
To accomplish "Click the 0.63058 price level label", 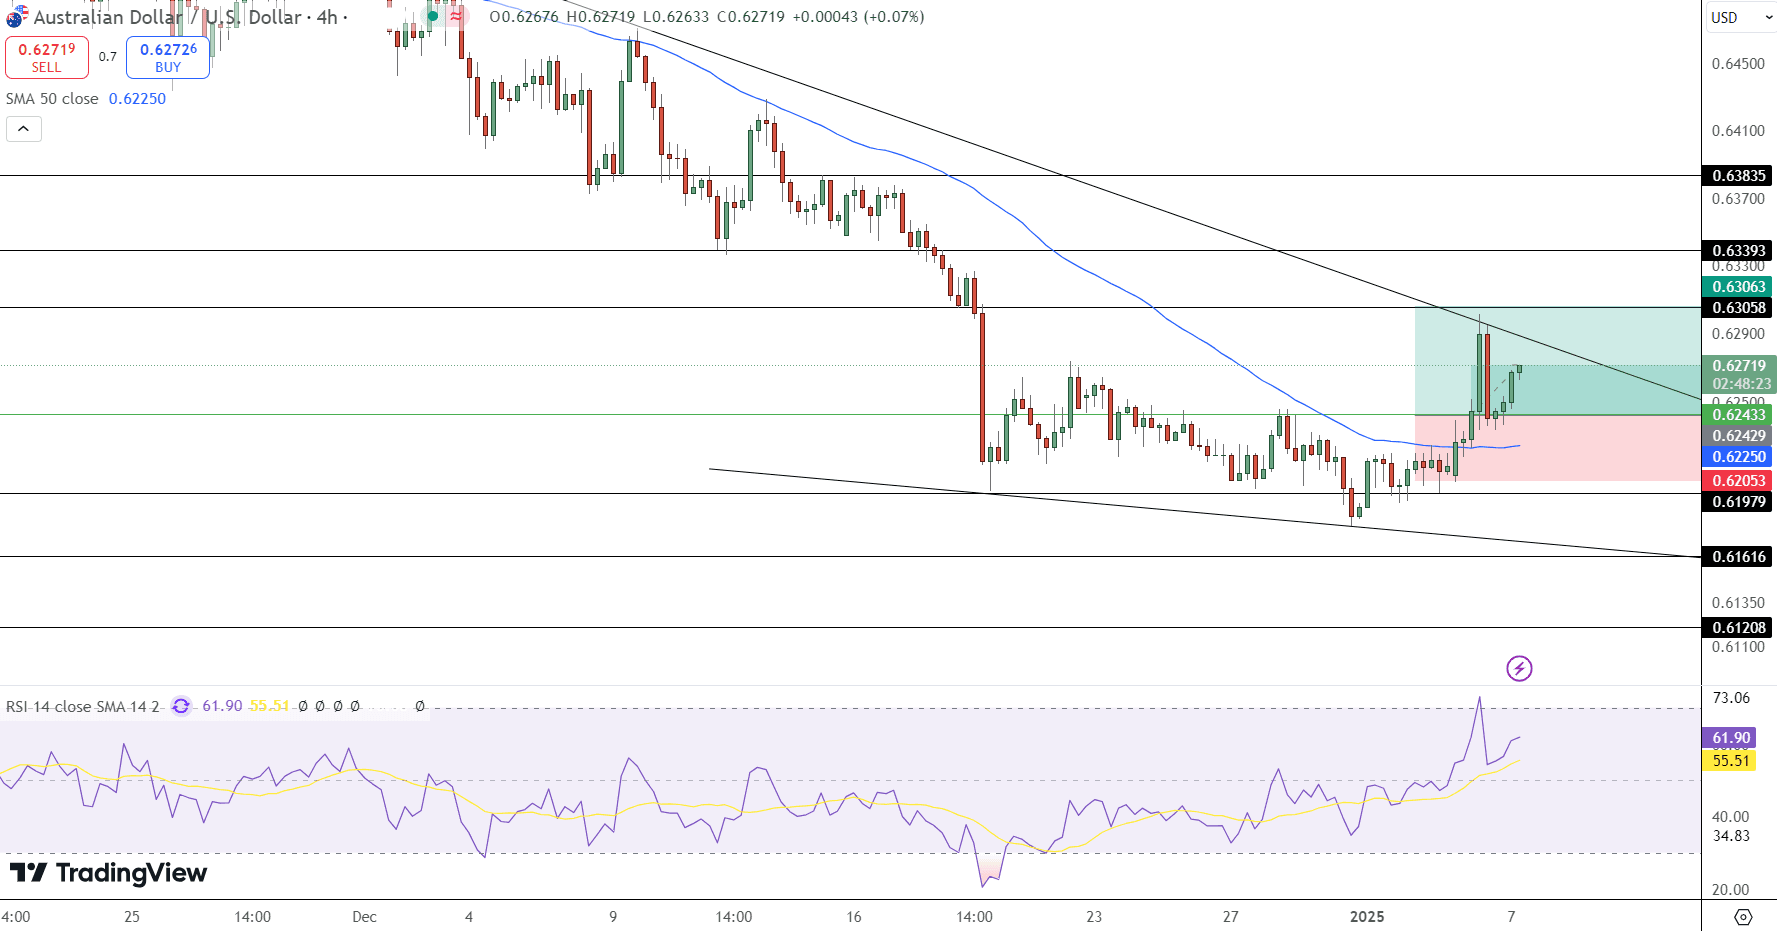I will coord(1738,308).
